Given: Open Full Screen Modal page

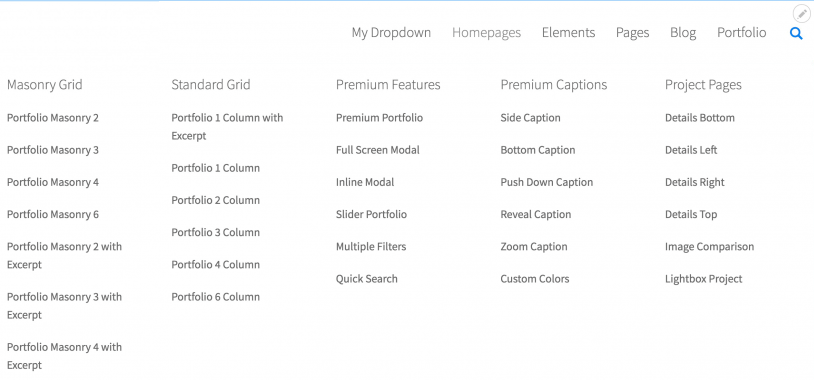Looking at the screenshot, I should (377, 150).
